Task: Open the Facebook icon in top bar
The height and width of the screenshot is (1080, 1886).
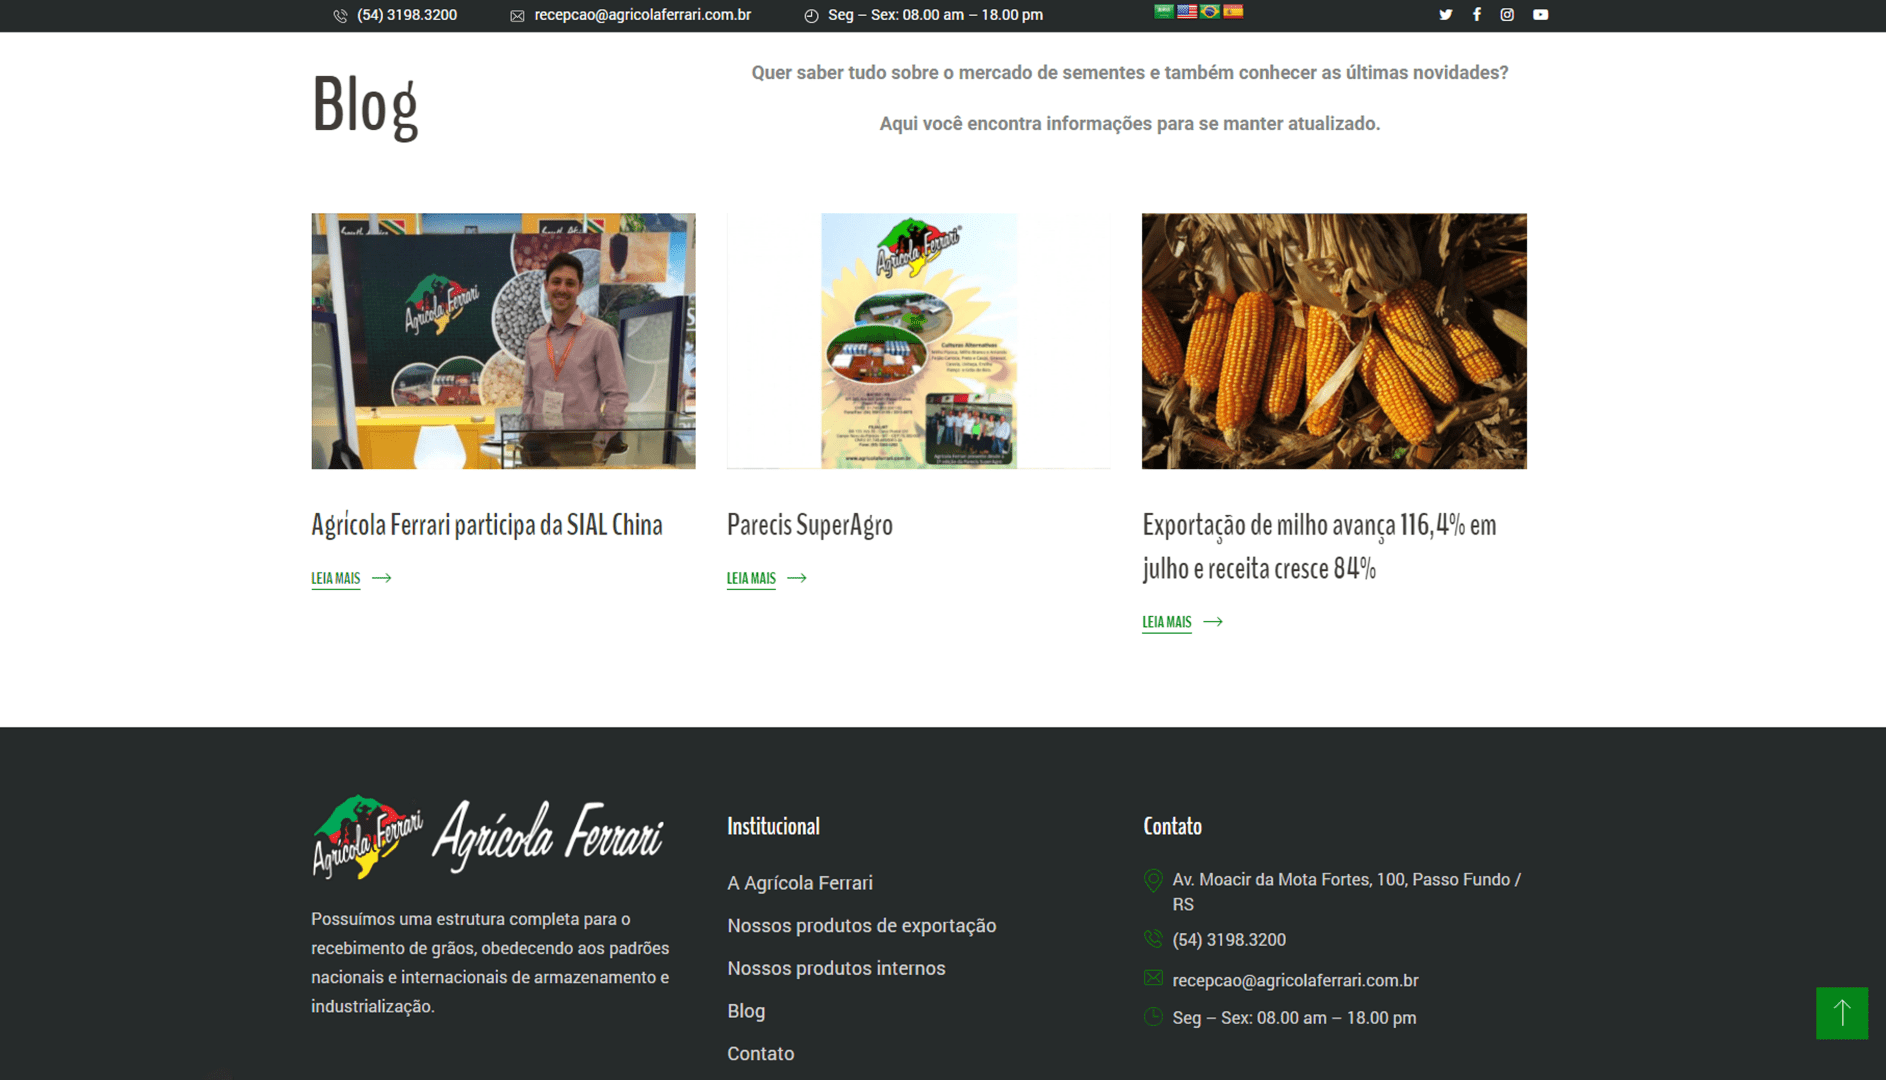Action: (x=1476, y=15)
